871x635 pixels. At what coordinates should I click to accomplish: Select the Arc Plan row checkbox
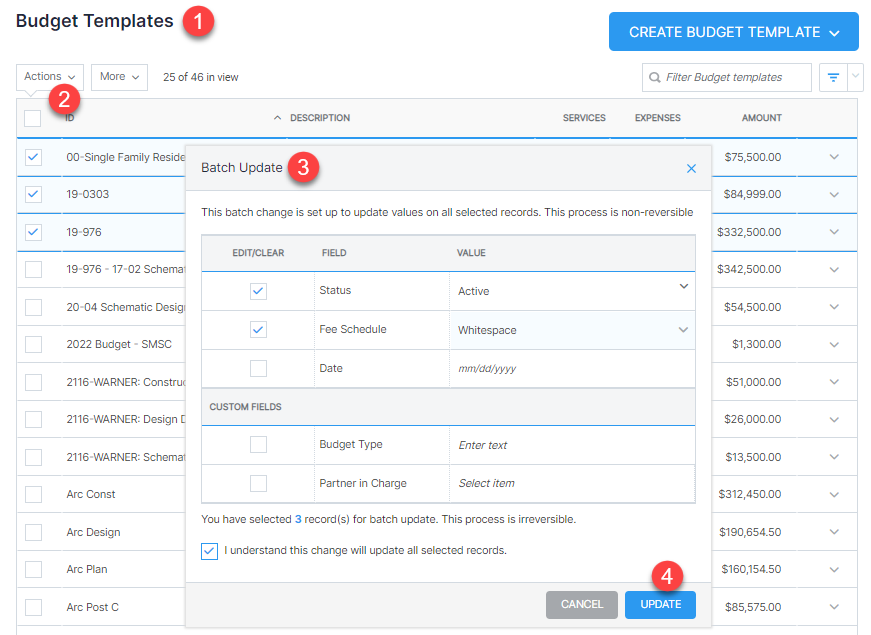coord(33,569)
